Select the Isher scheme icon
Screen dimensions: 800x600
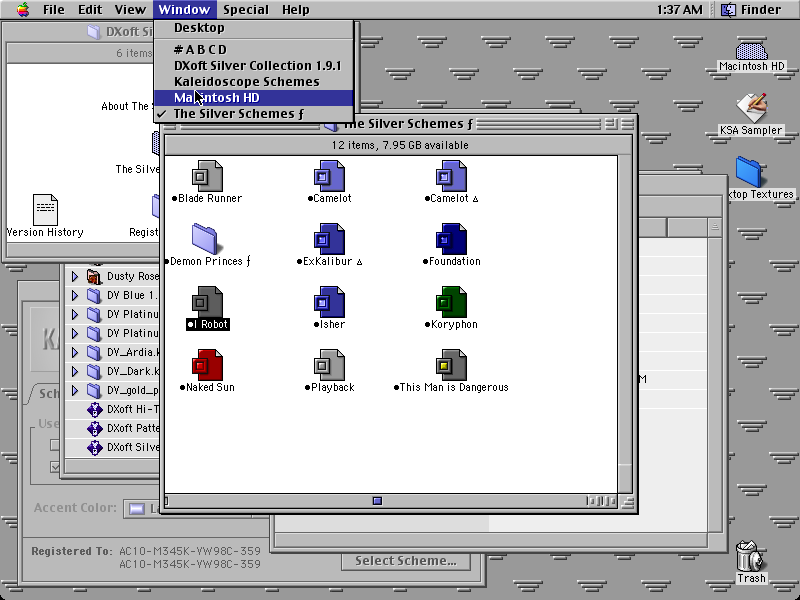click(329, 302)
